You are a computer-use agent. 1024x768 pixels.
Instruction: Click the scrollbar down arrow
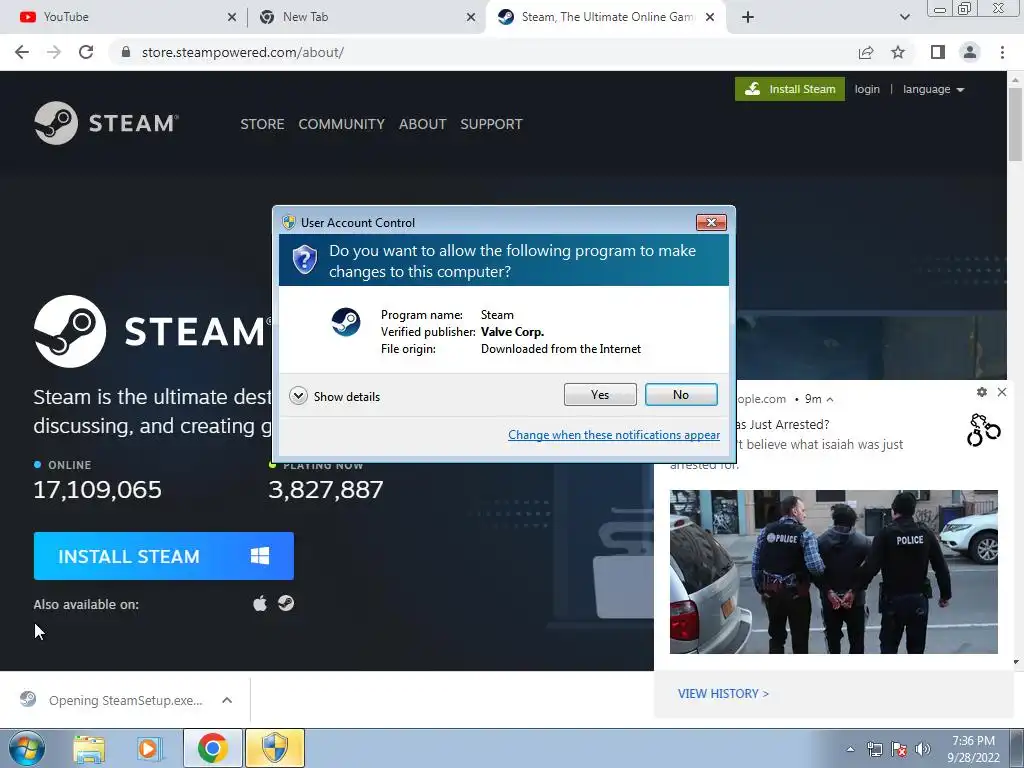pyautogui.click(x=1015, y=662)
